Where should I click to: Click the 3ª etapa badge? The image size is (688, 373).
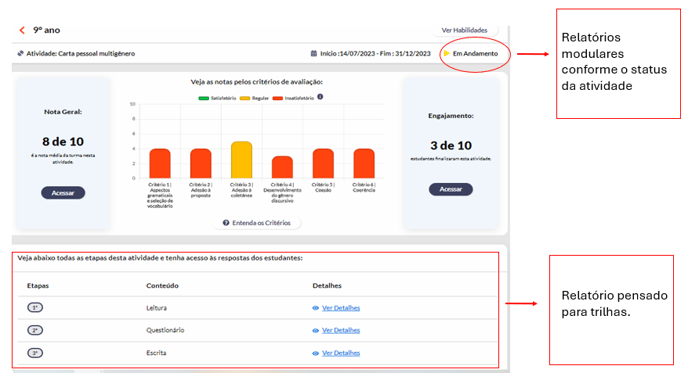pyautogui.click(x=35, y=353)
